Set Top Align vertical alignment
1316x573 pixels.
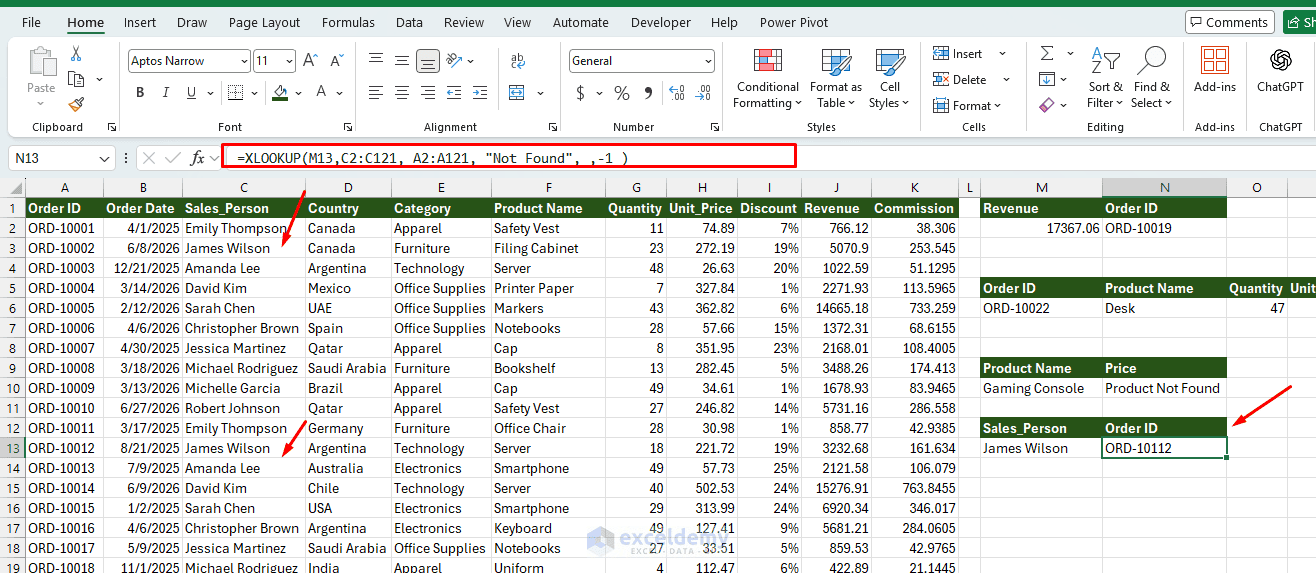tap(376, 61)
